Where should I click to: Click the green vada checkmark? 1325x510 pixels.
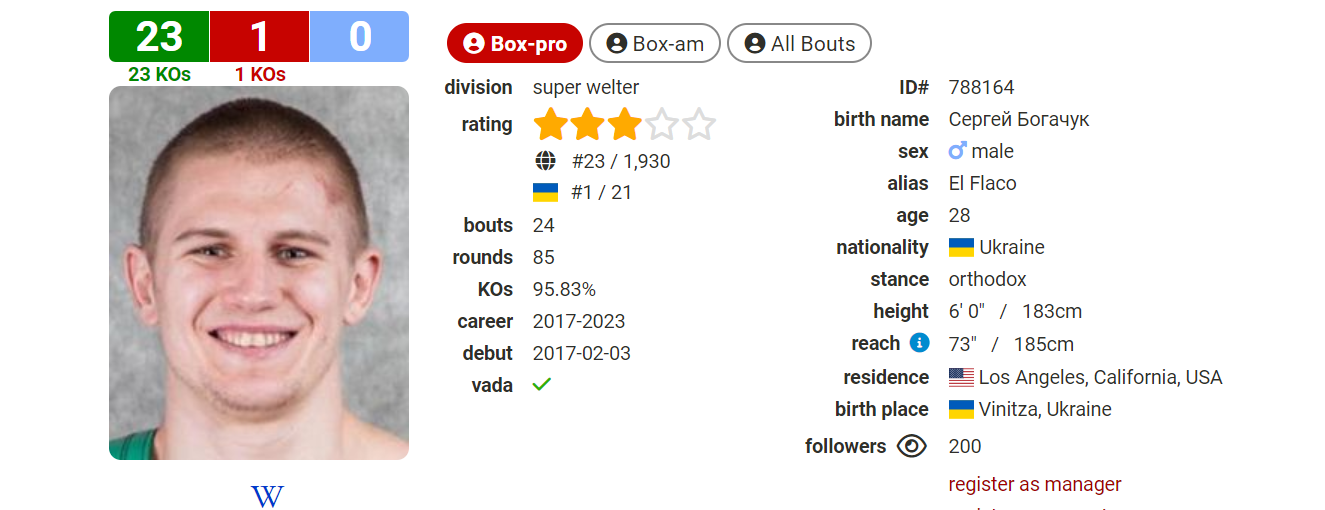click(x=542, y=384)
